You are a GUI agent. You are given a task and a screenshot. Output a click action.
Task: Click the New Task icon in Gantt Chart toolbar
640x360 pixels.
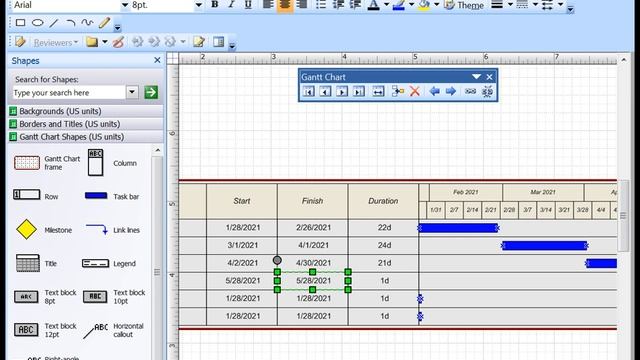[397, 91]
